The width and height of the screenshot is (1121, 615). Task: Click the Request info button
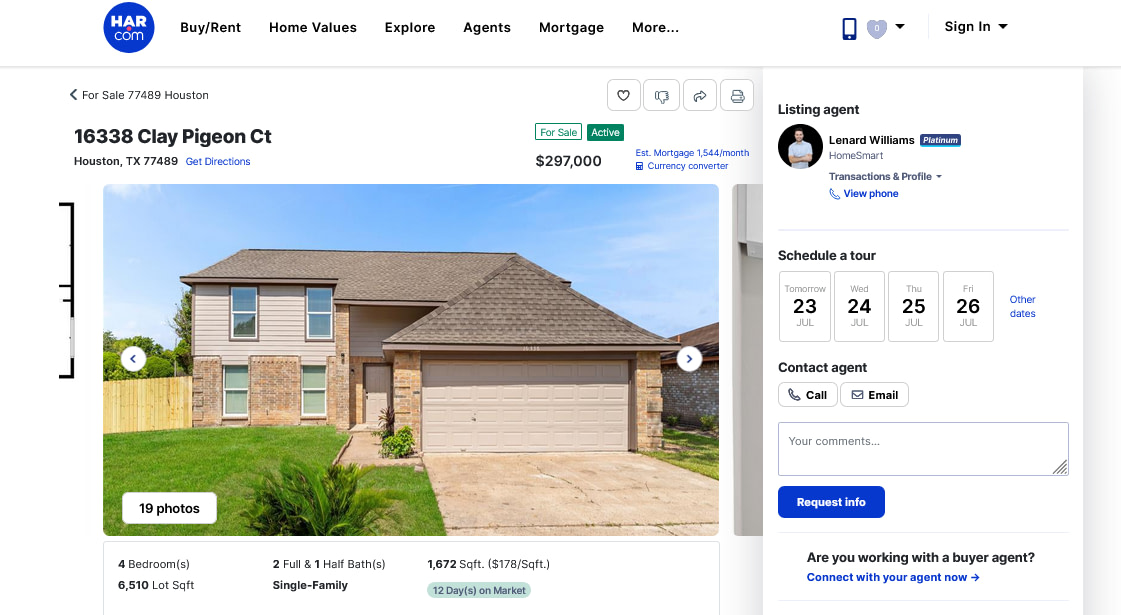(831, 502)
